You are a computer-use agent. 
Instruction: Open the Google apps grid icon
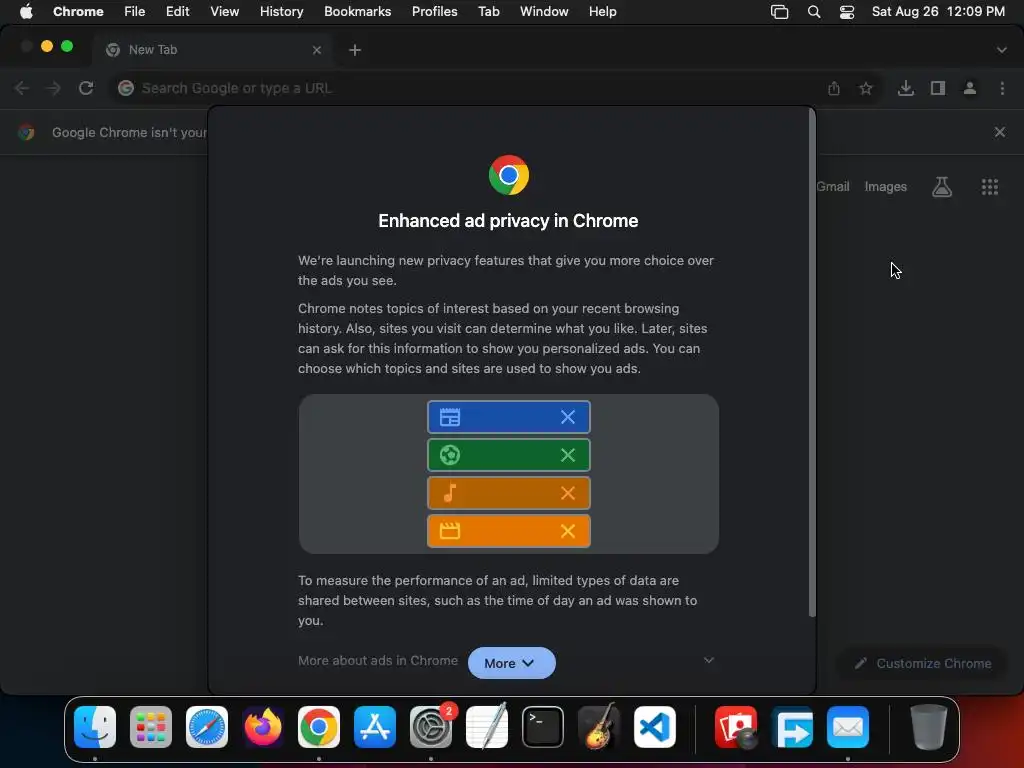pos(989,187)
